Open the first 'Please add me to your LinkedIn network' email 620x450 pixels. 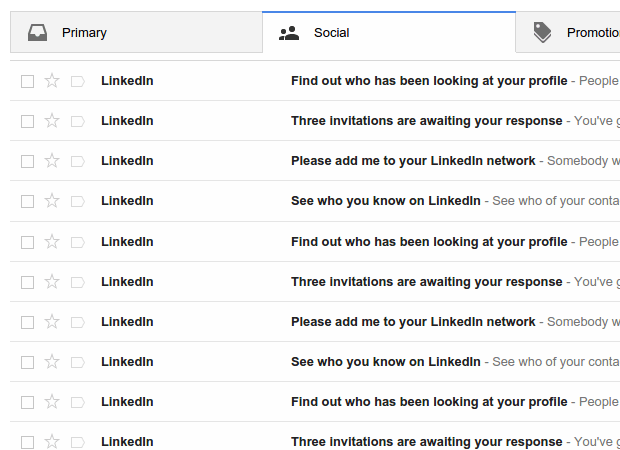[413, 161]
